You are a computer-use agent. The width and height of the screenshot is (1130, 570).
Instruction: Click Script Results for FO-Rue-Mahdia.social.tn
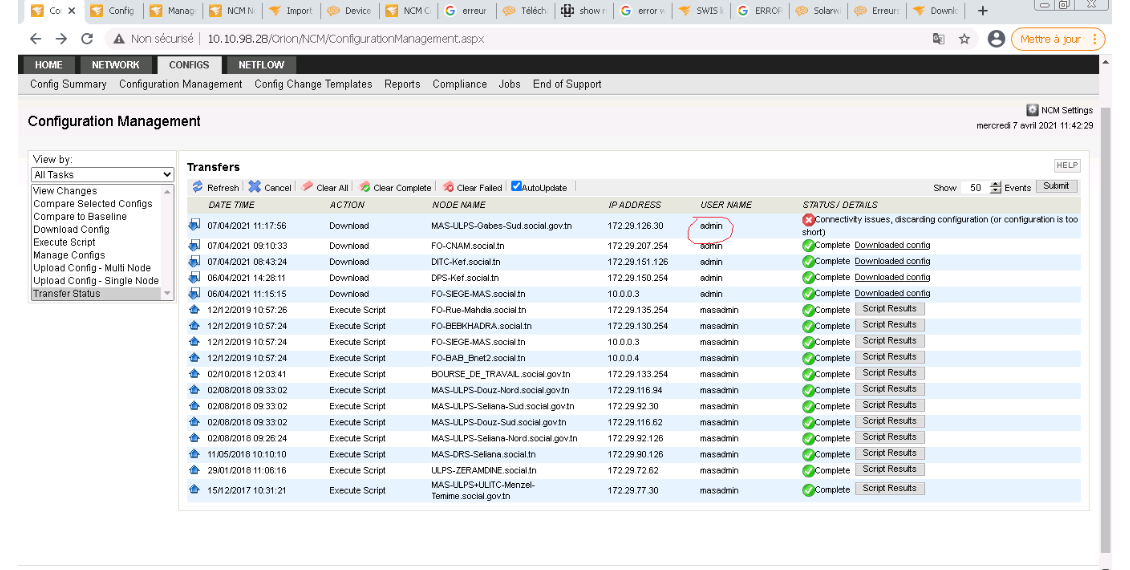coord(889,309)
